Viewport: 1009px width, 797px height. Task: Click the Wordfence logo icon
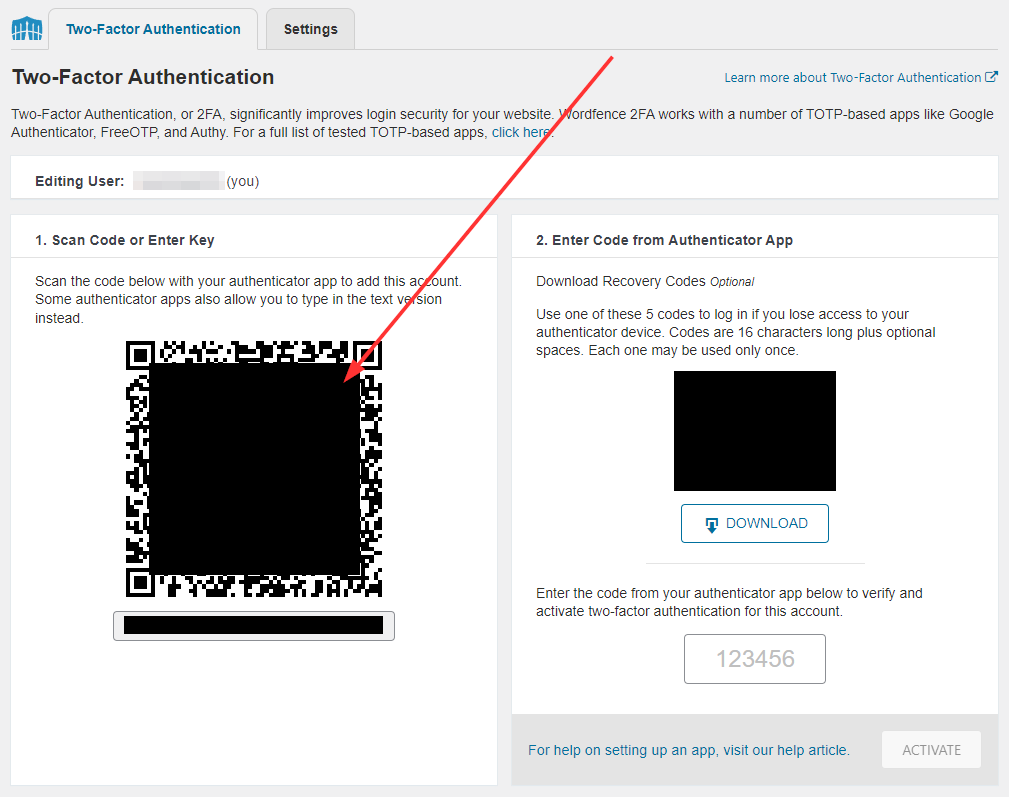click(x=27, y=29)
